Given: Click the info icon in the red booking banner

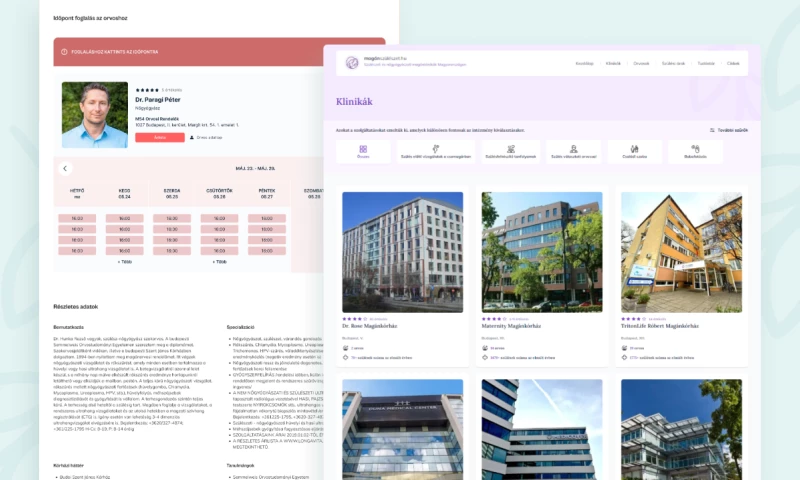Looking at the screenshot, I should (64, 52).
